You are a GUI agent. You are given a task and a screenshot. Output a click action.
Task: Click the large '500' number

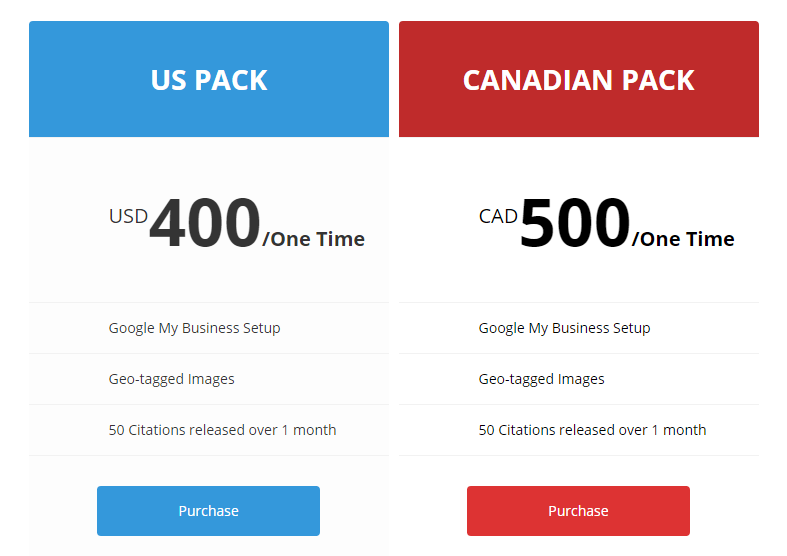(575, 223)
